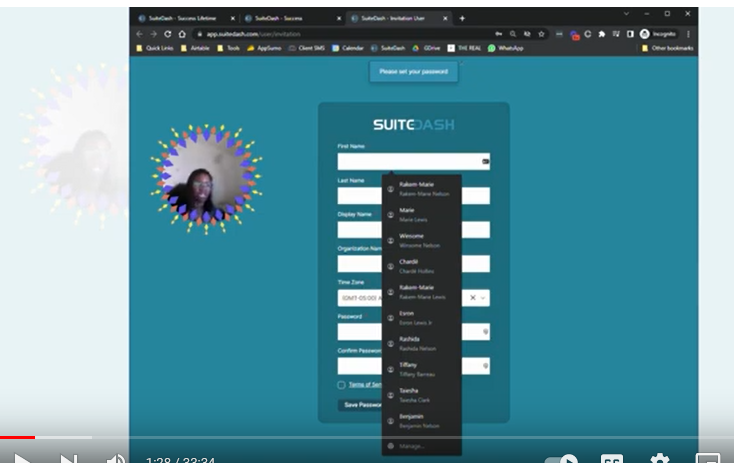Image resolution: width=734 pixels, height=463 pixels.
Task: Show password using Confirm Password eye icon
Action: click(485, 366)
